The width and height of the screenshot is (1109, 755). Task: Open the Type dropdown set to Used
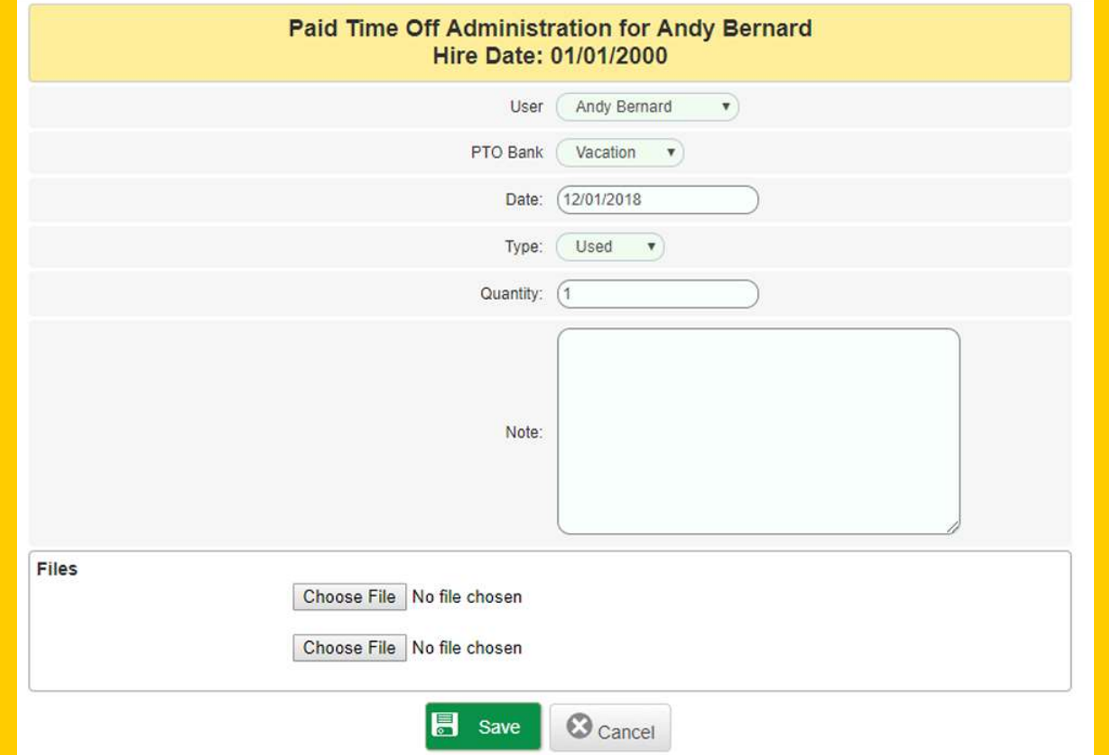(x=609, y=247)
